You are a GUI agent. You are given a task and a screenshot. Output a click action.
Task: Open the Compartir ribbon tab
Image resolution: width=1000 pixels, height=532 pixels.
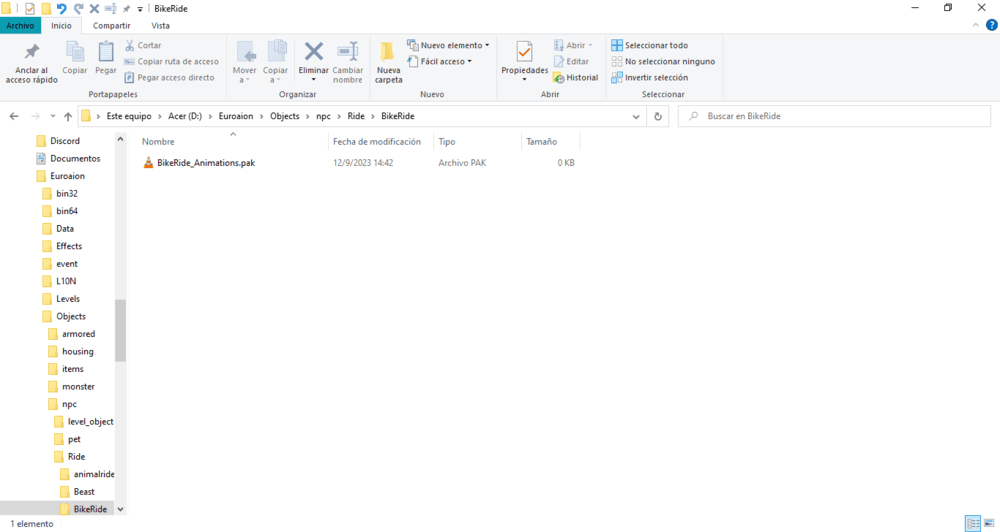click(111, 25)
